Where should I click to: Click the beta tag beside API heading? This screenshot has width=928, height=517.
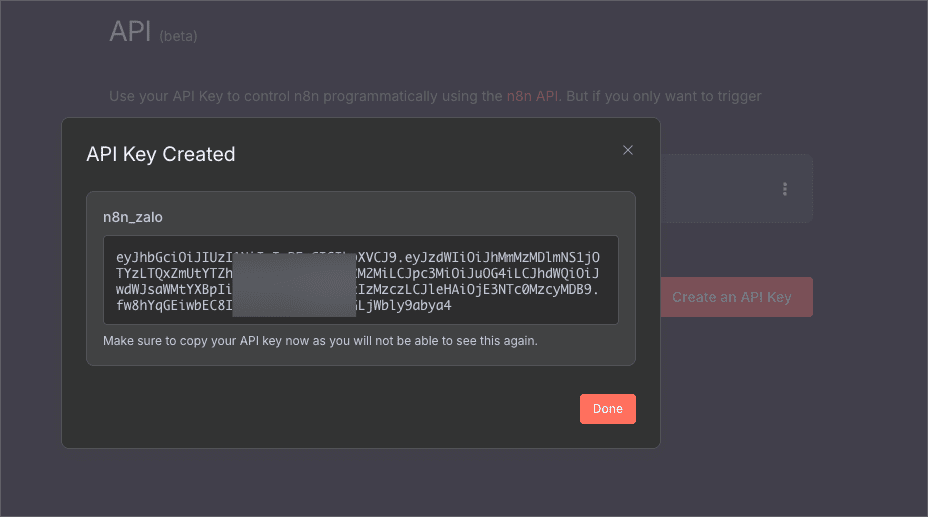(x=179, y=36)
